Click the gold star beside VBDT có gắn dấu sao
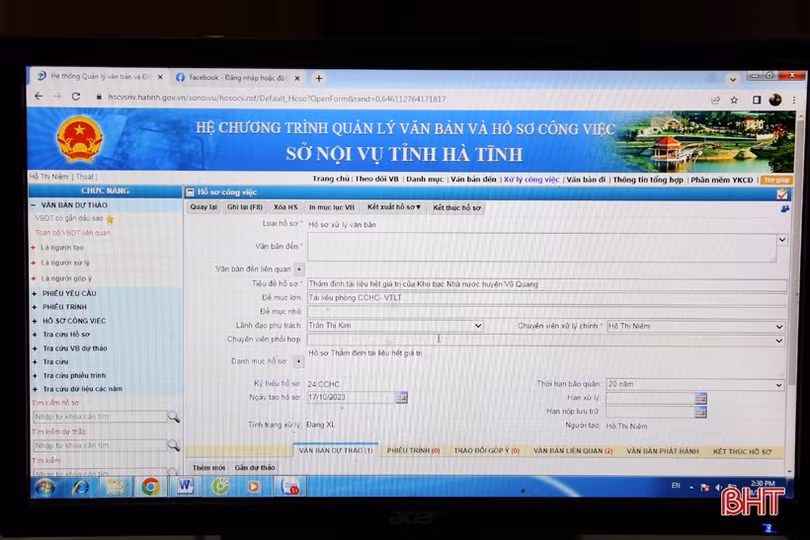Viewport: 810px width, 540px height. coord(110,220)
